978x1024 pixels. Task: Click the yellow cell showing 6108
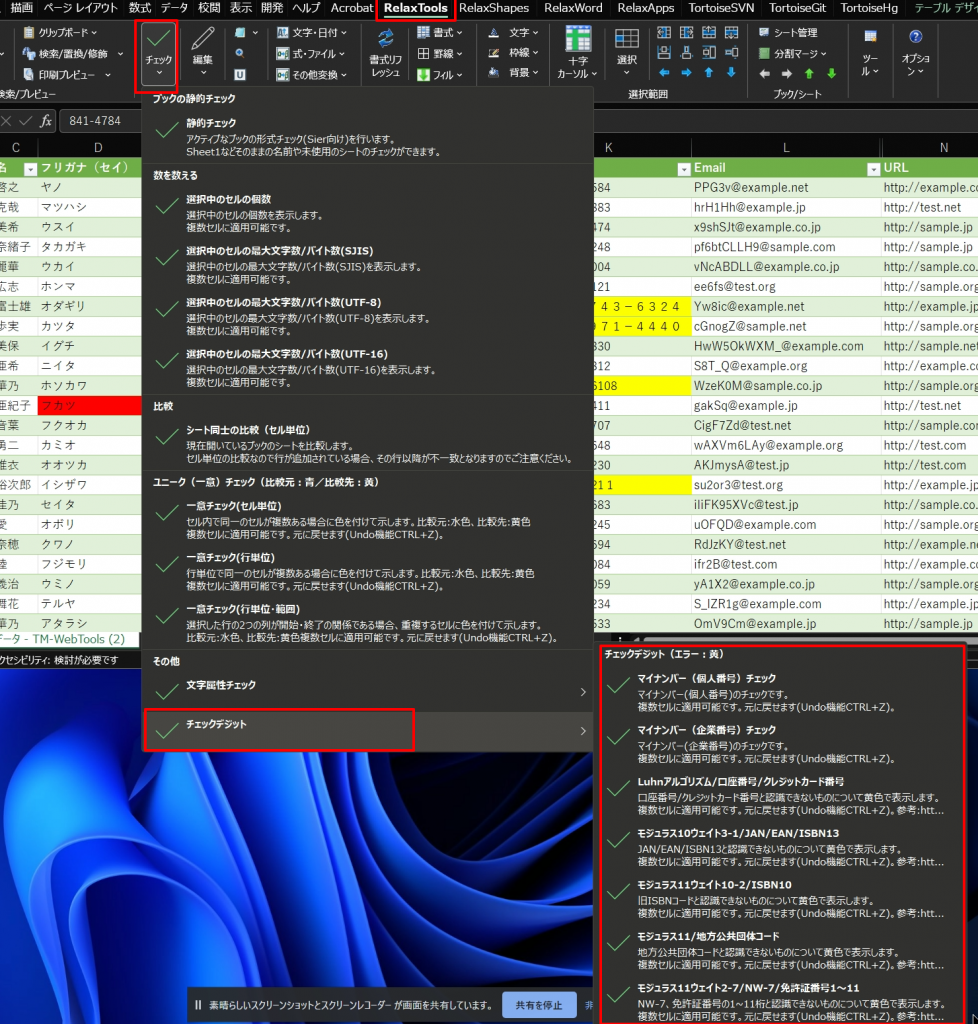(642, 385)
